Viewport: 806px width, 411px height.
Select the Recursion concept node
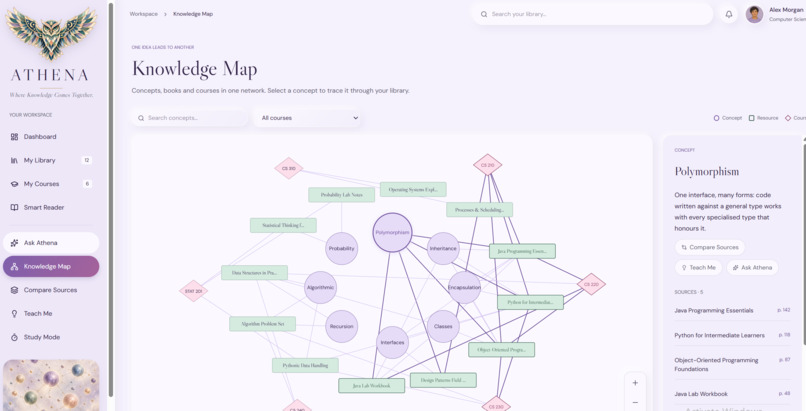(x=341, y=326)
